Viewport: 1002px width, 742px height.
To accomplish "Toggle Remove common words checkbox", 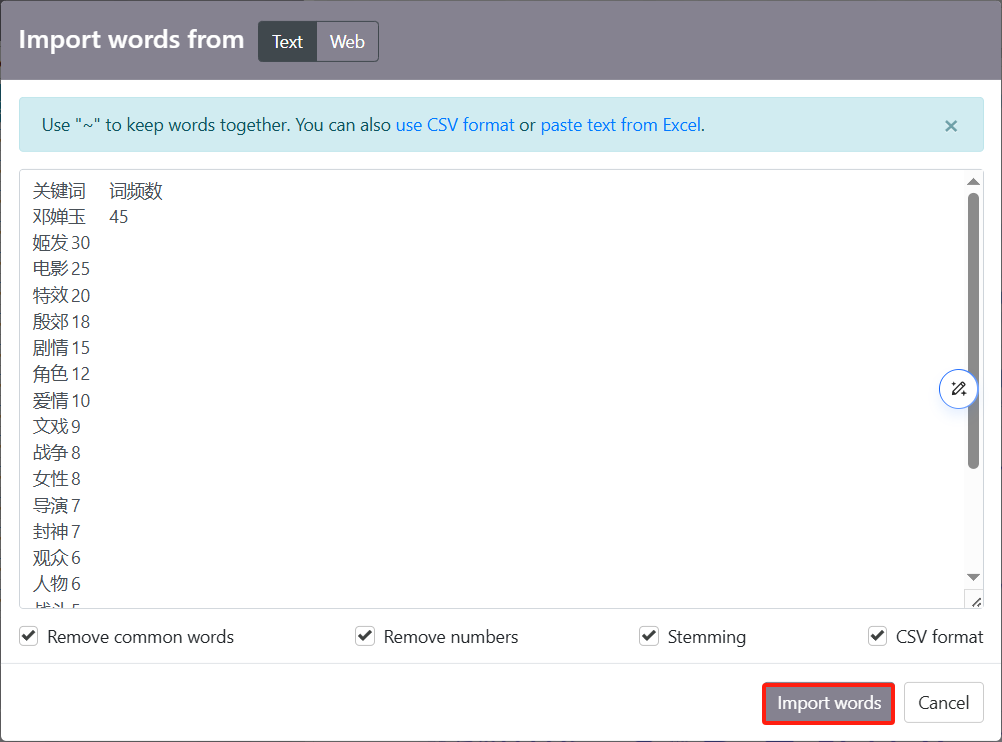I will [x=29, y=636].
